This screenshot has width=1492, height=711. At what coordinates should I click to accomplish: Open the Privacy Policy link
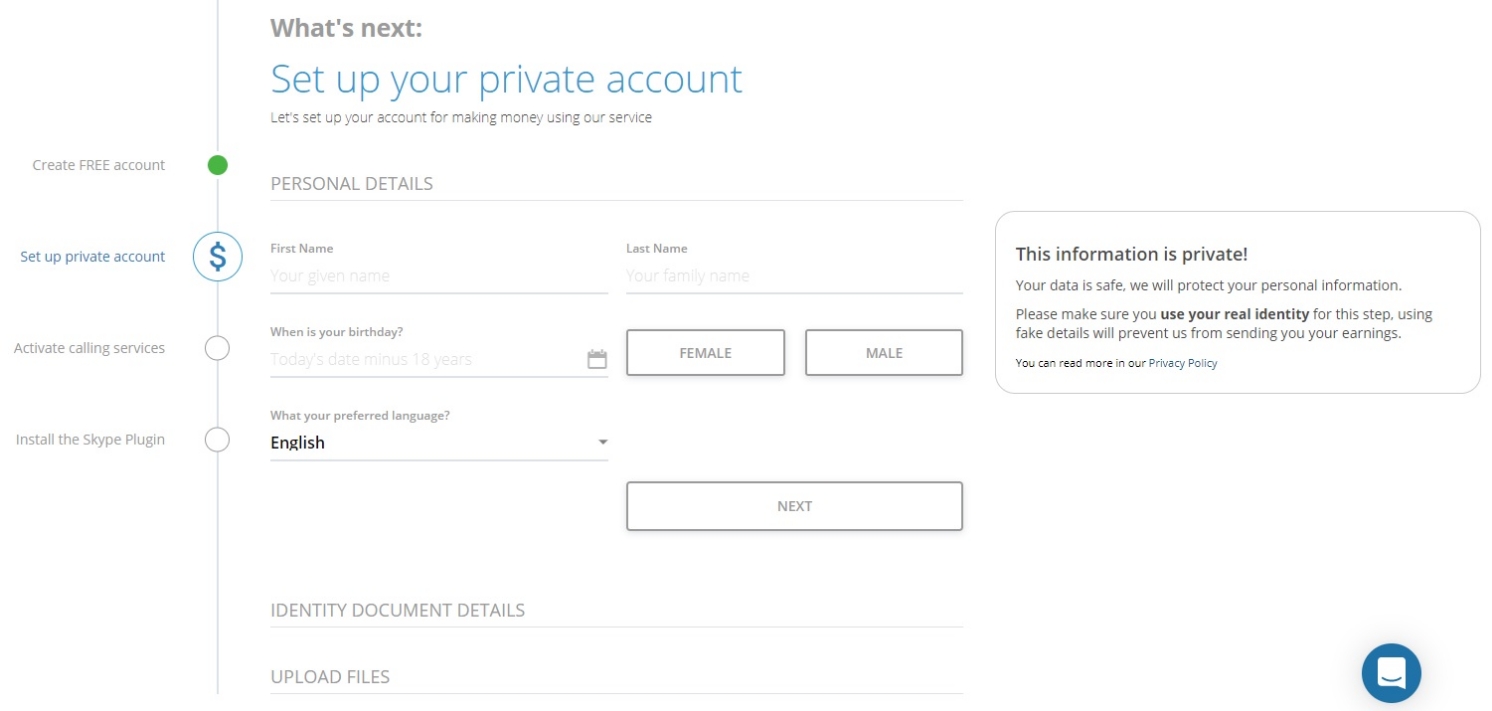click(x=1183, y=363)
